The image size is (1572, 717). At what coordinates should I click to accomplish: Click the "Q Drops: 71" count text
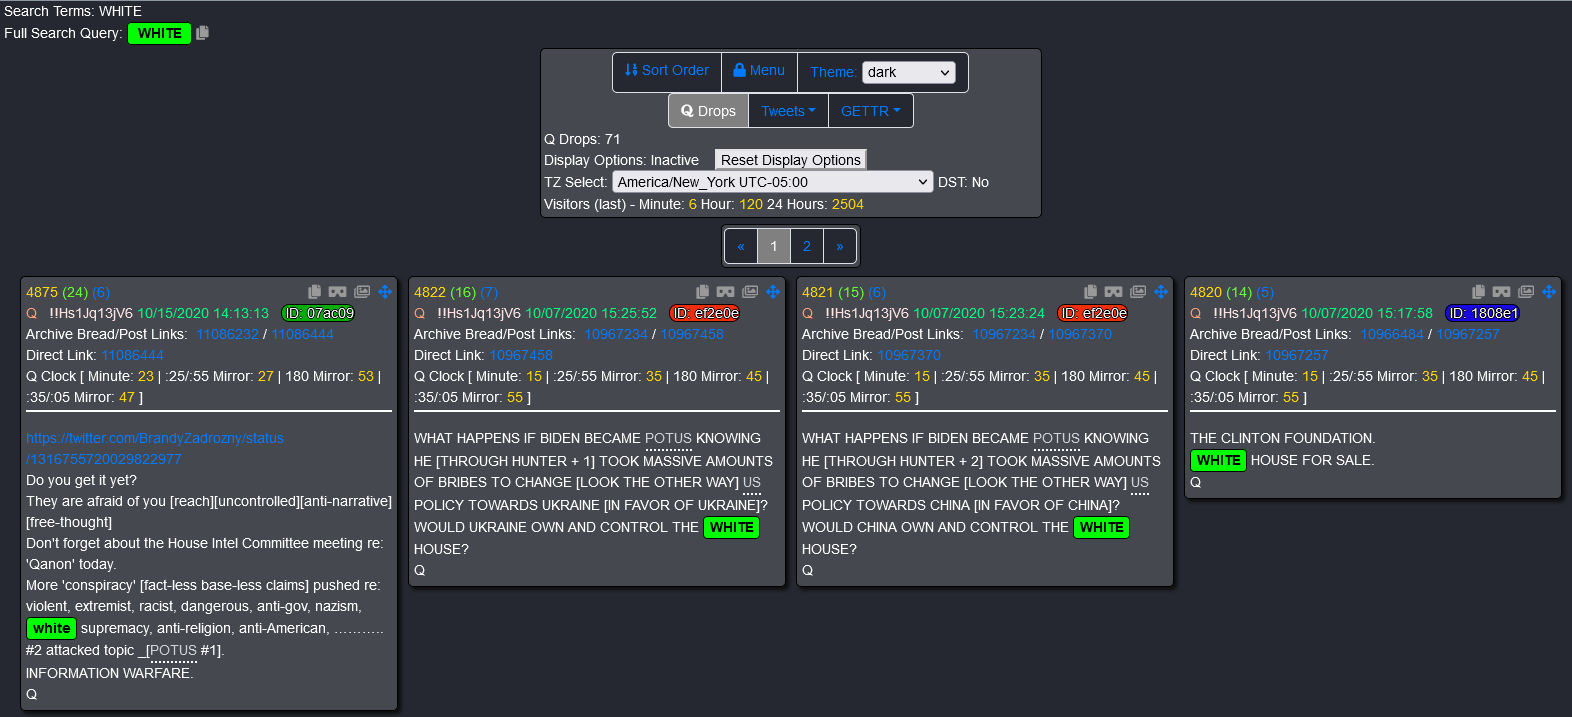582,139
